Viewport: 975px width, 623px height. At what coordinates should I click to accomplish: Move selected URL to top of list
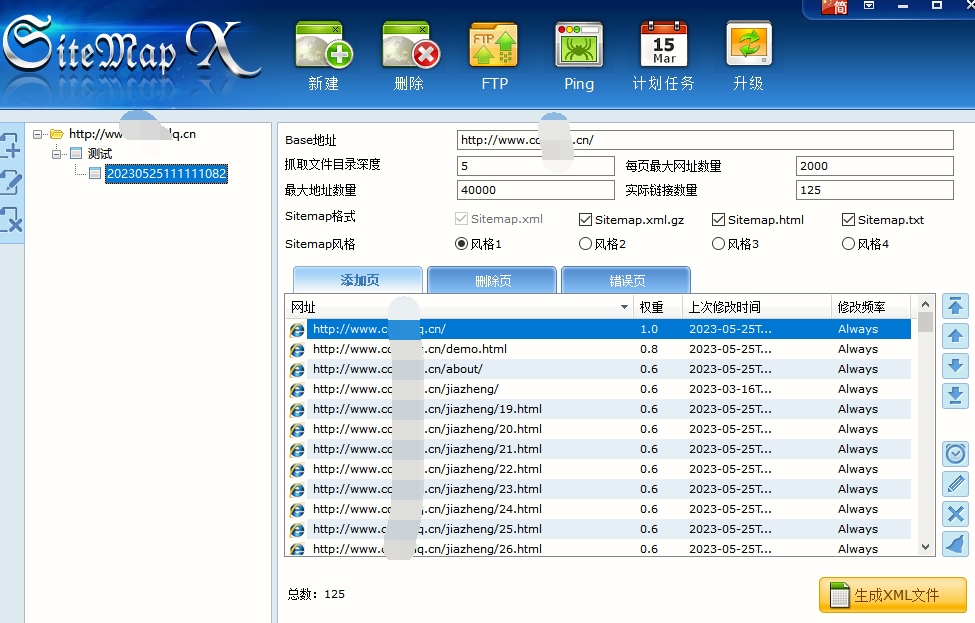tap(956, 306)
